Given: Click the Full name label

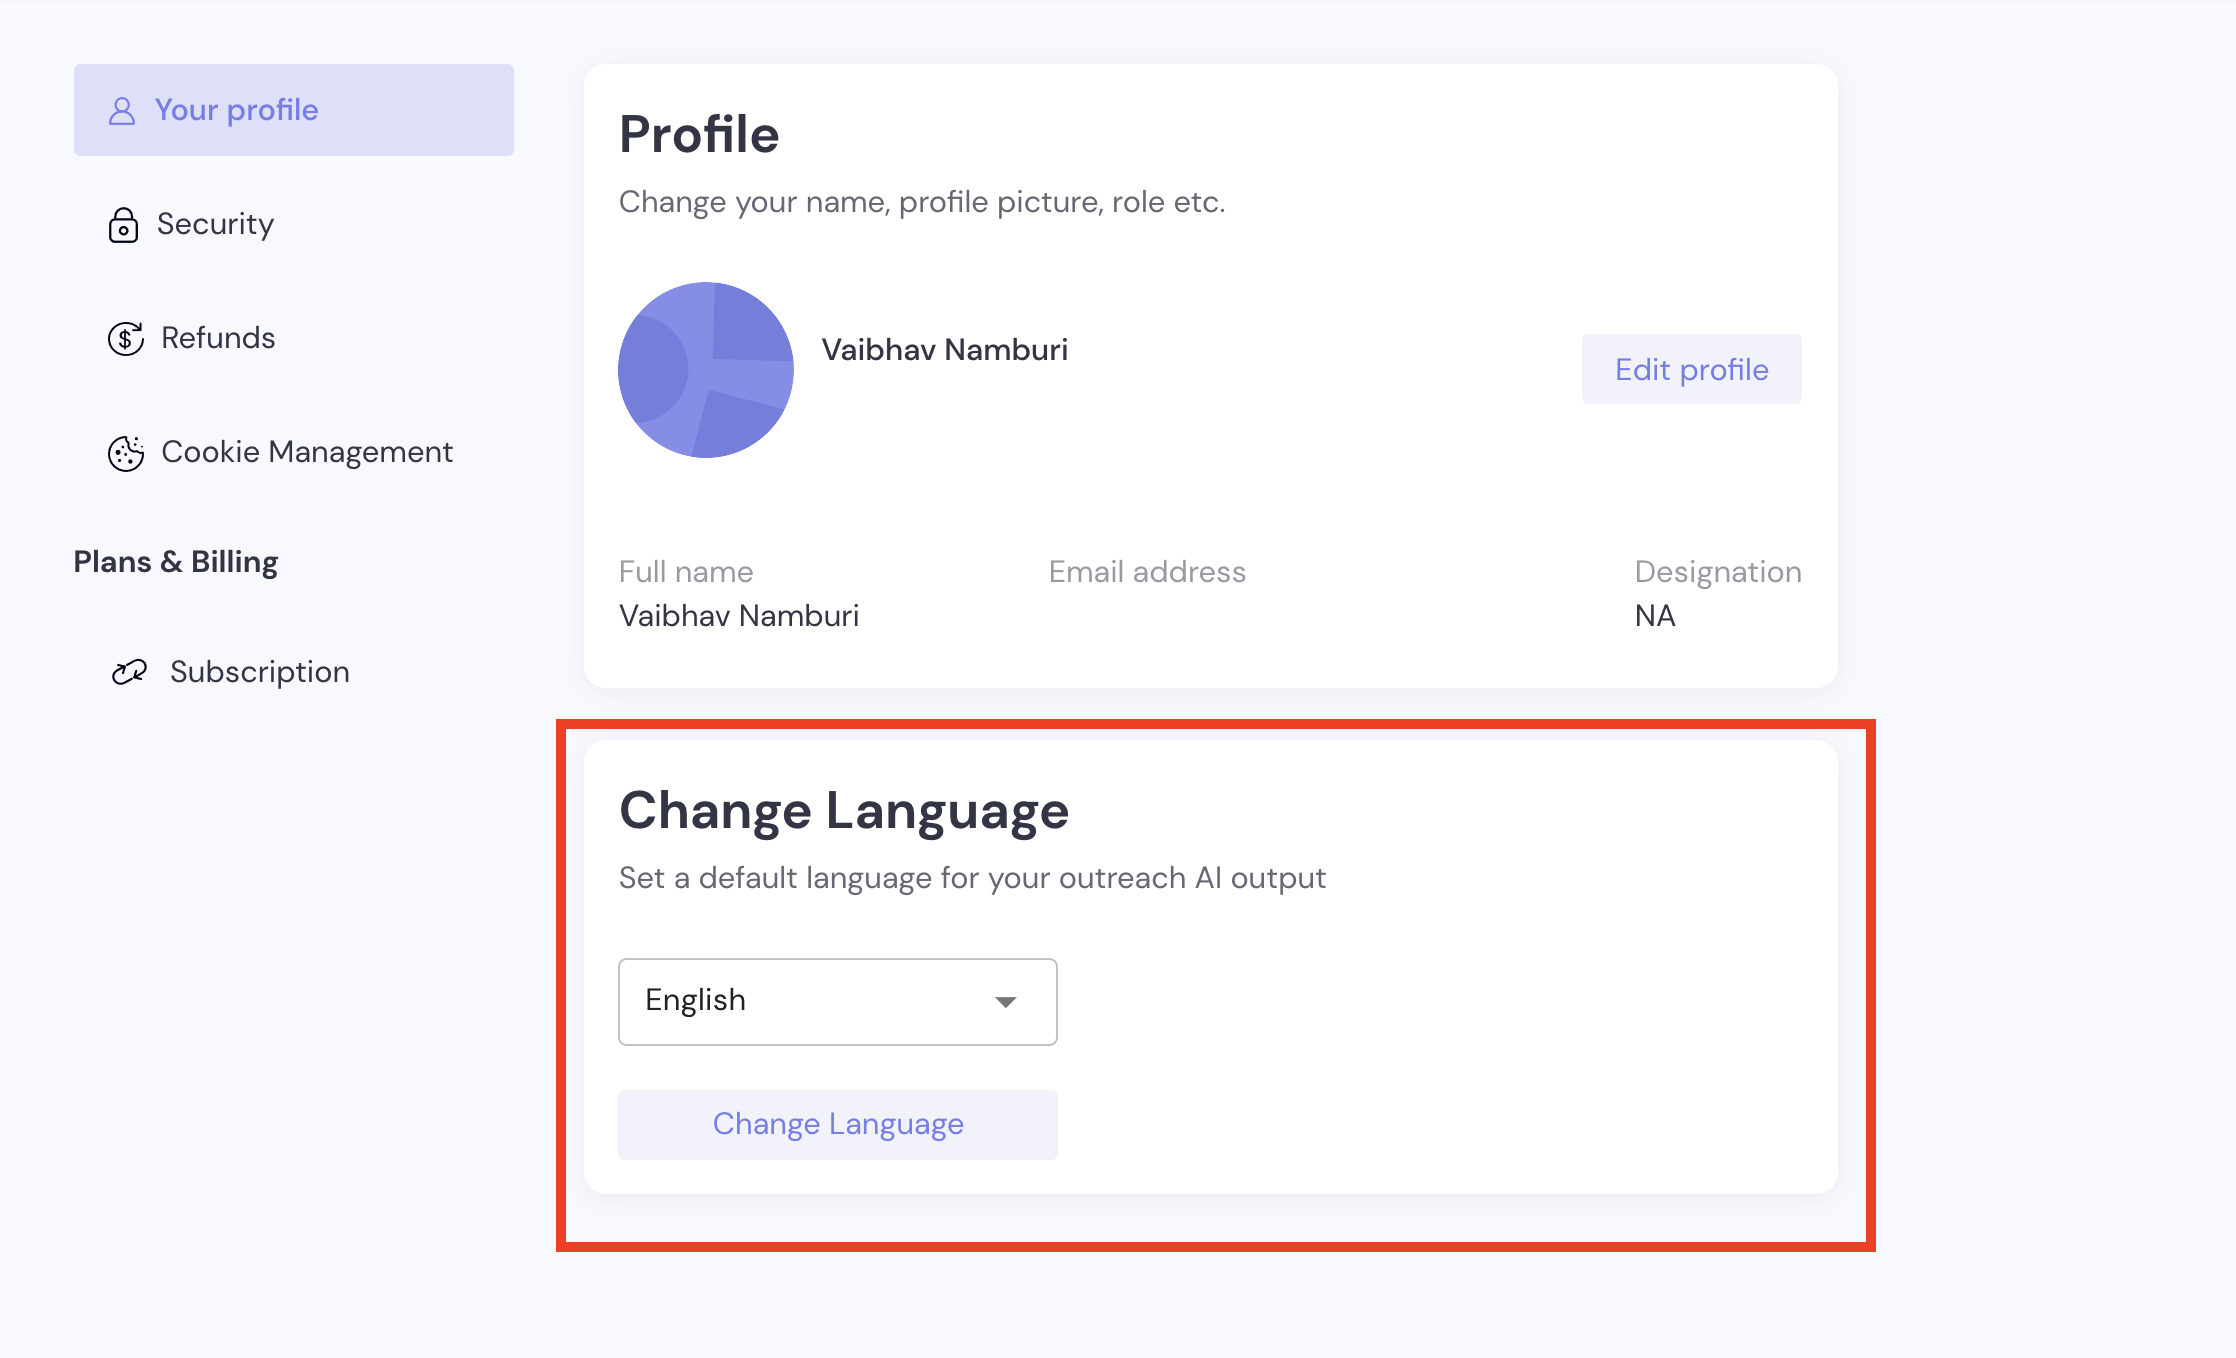Looking at the screenshot, I should (686, 572).
